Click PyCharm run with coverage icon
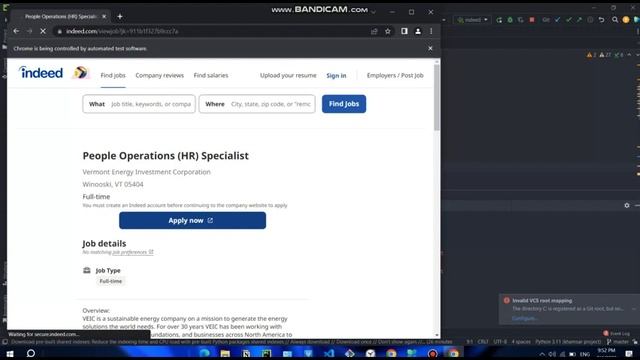Image resolution: width=640 pixels, height=360 pixels. coord(521,20)
